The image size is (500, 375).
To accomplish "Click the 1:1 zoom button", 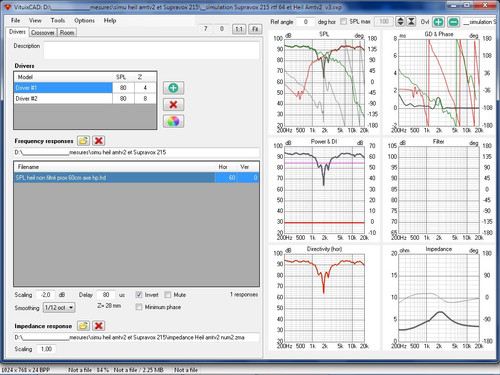I will pyautogui.click(x=239, y=29).
